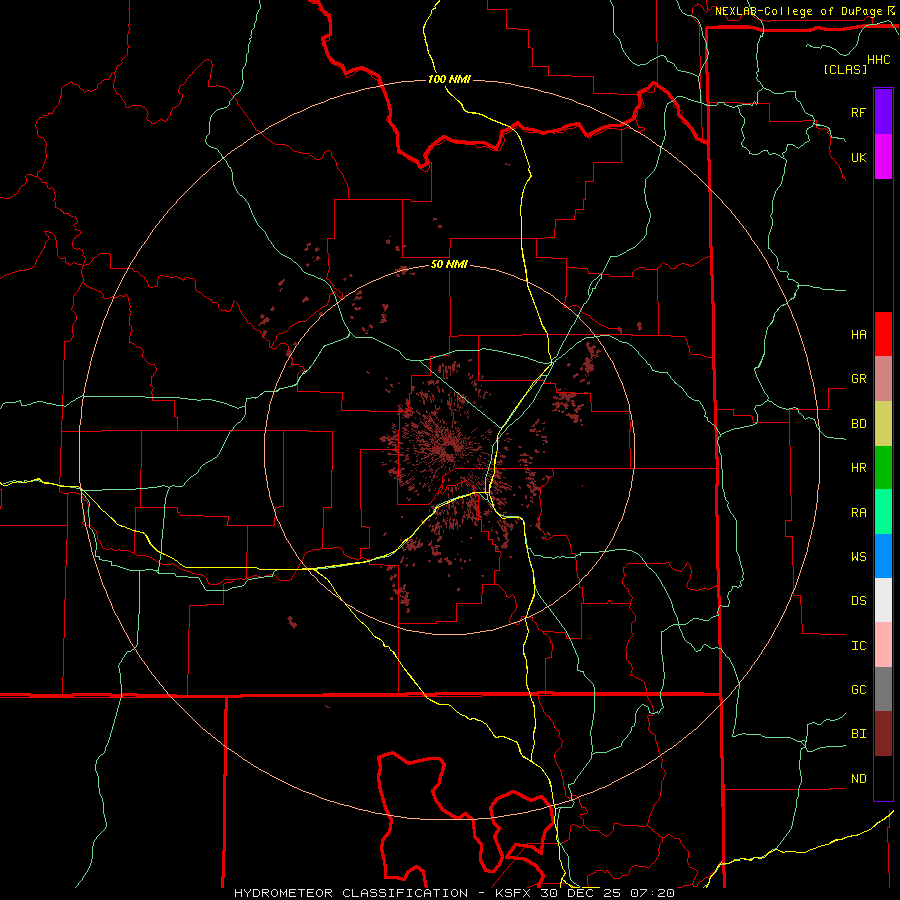Click the blue WS legend swatch
Screen dimensions: 900x900
point(883,556)
